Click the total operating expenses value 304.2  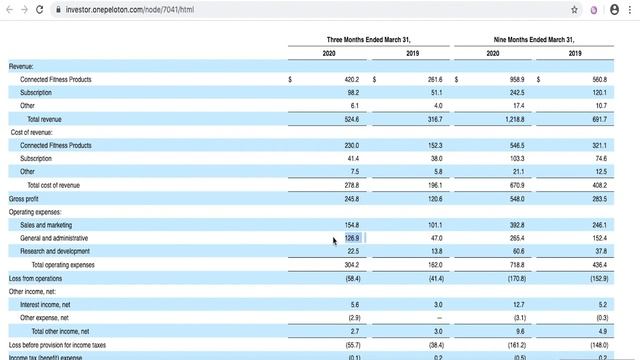click(x=352, y=265)
